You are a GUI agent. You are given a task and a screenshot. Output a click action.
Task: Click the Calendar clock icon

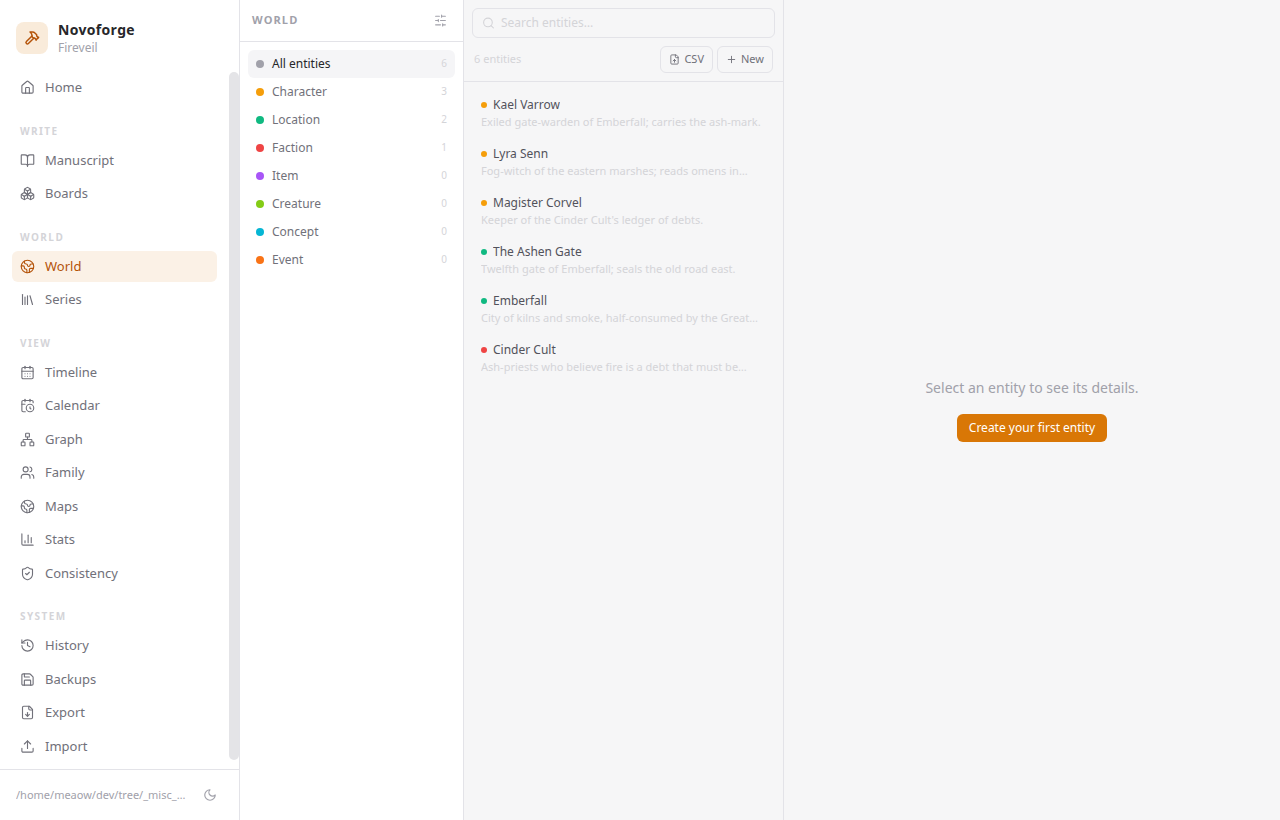click(x=27, y=406)
